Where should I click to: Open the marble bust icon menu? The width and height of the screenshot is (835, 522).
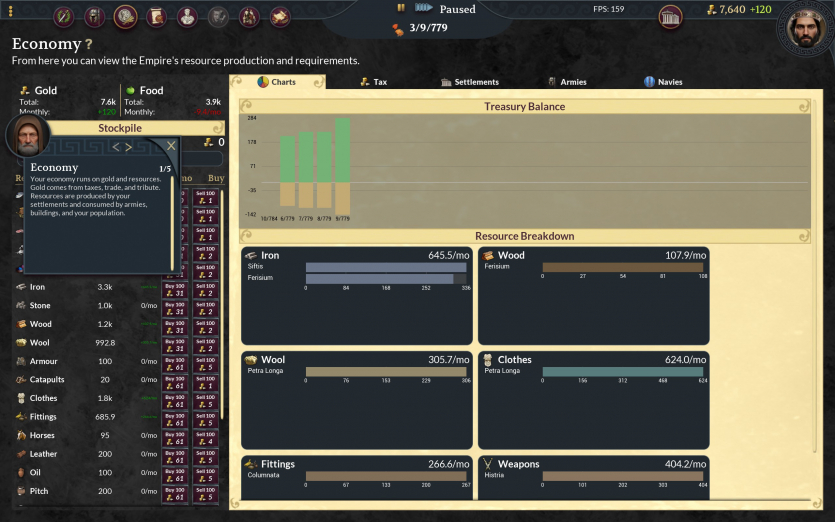[187, 16]
